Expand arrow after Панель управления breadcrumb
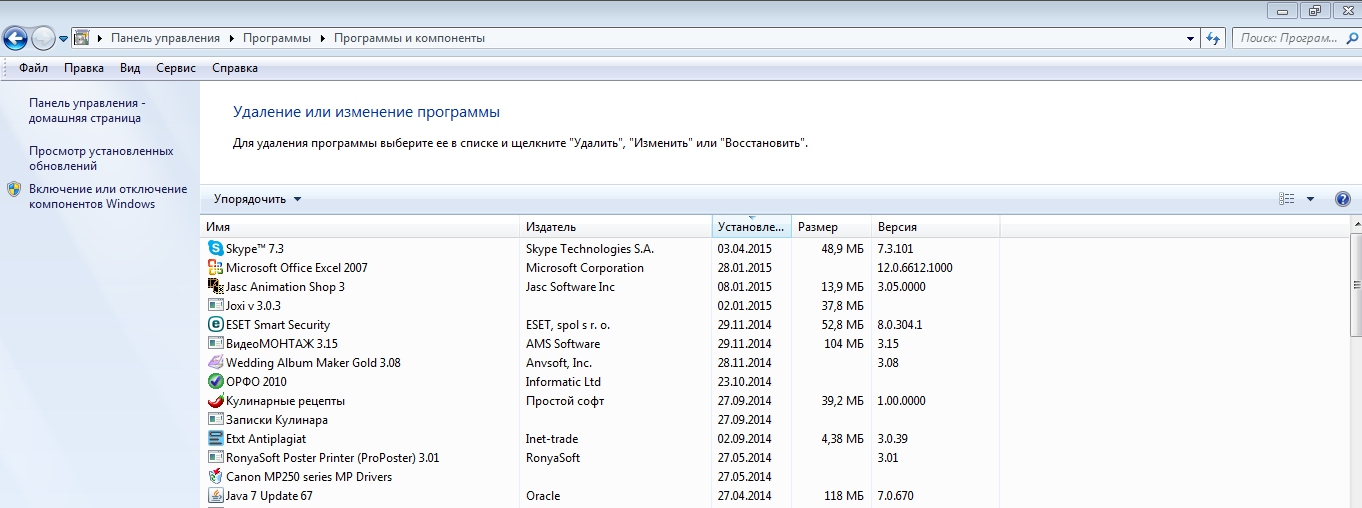 (231, 38)
